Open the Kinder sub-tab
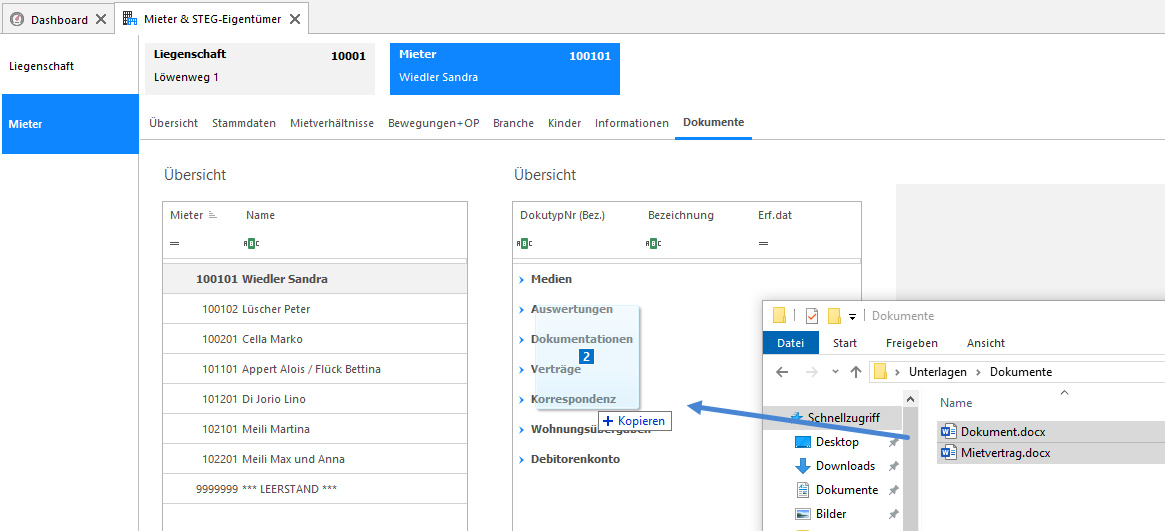The width and height of the screenshot is (1165, 531). [564, 123]
